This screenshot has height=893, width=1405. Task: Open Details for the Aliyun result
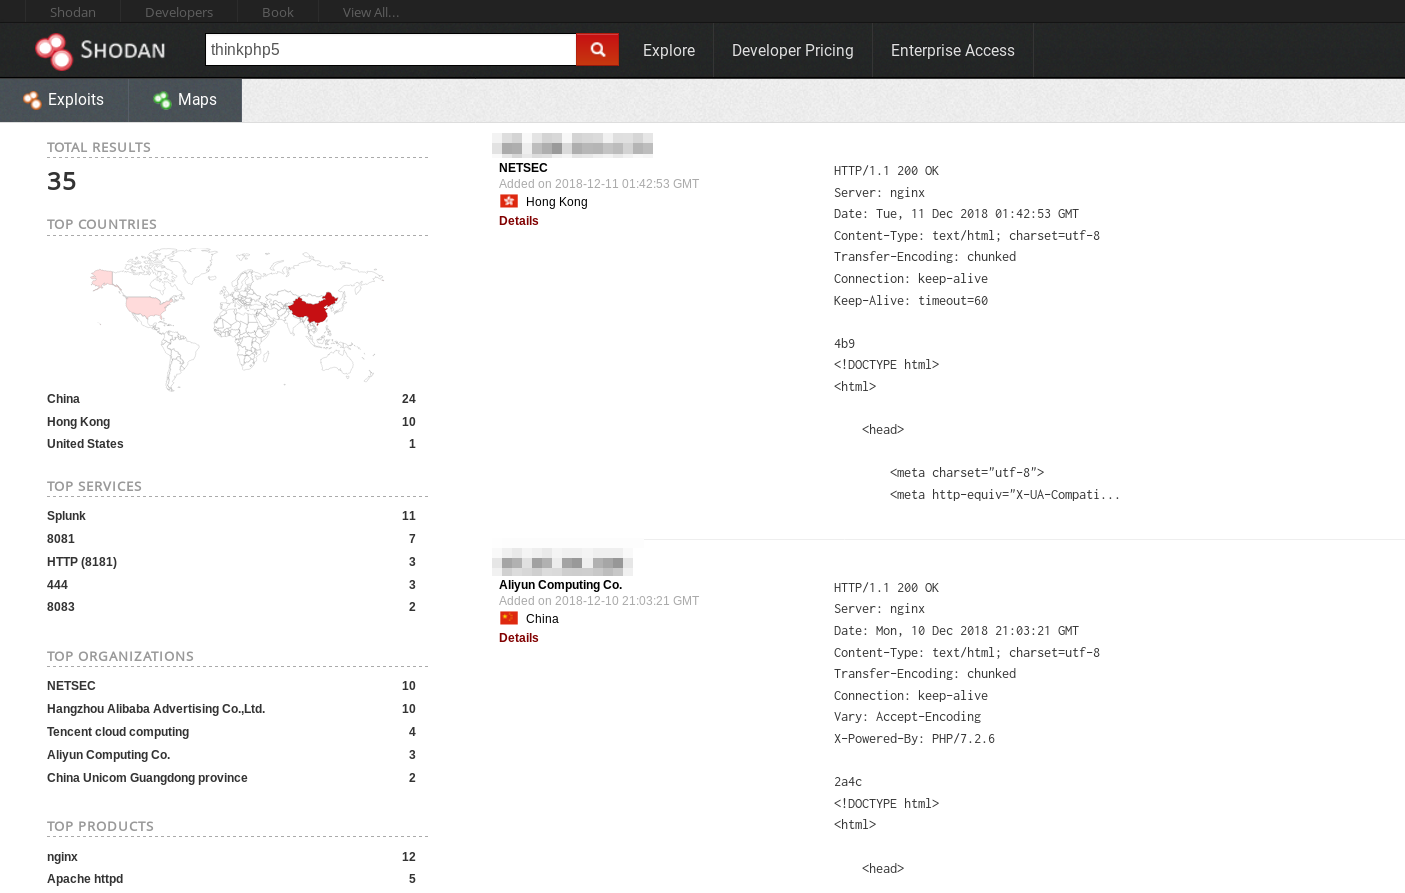(x=518, y=638)
